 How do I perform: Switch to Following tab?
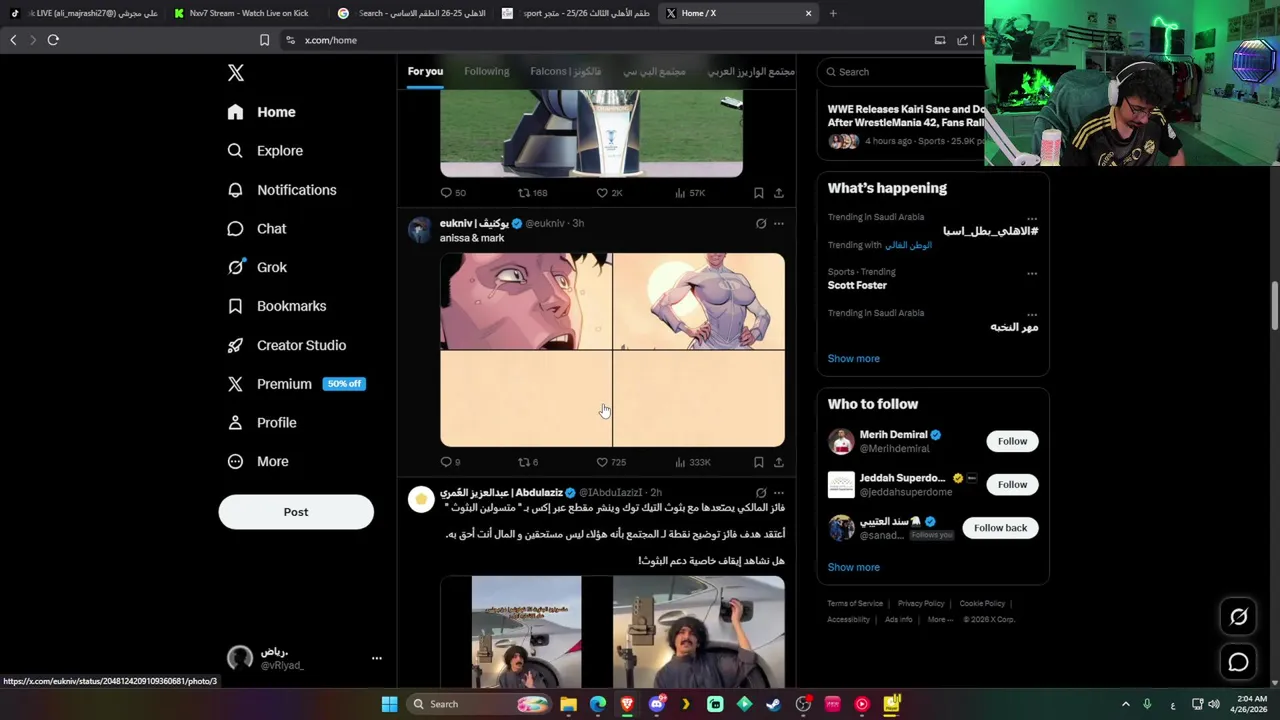click(487, 71)
